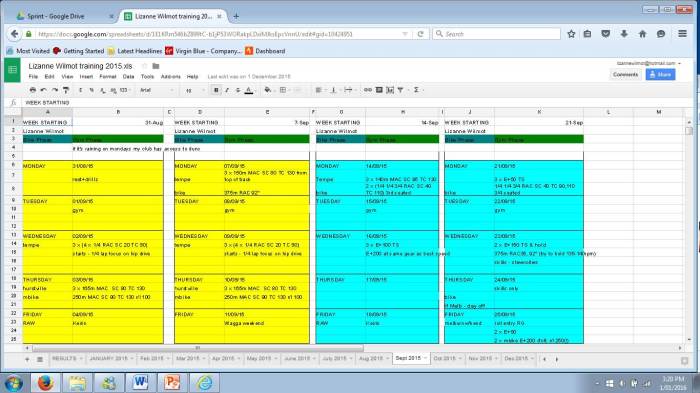Click the Comments button

coord(625,75)
